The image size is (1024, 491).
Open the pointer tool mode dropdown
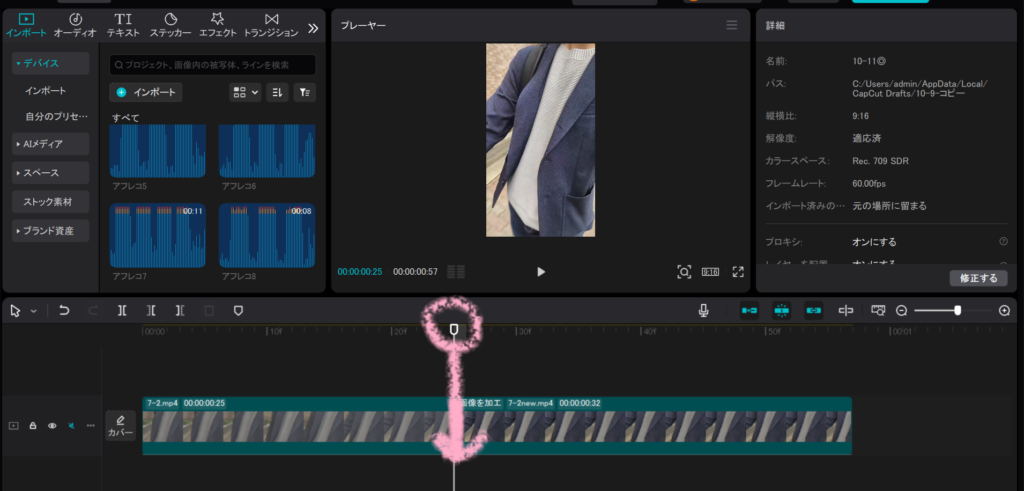pos(34,311)
